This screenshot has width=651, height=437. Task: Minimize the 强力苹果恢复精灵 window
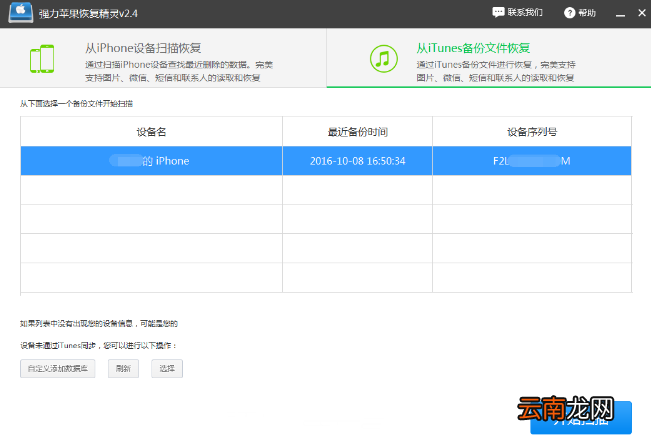coord(620,14)
